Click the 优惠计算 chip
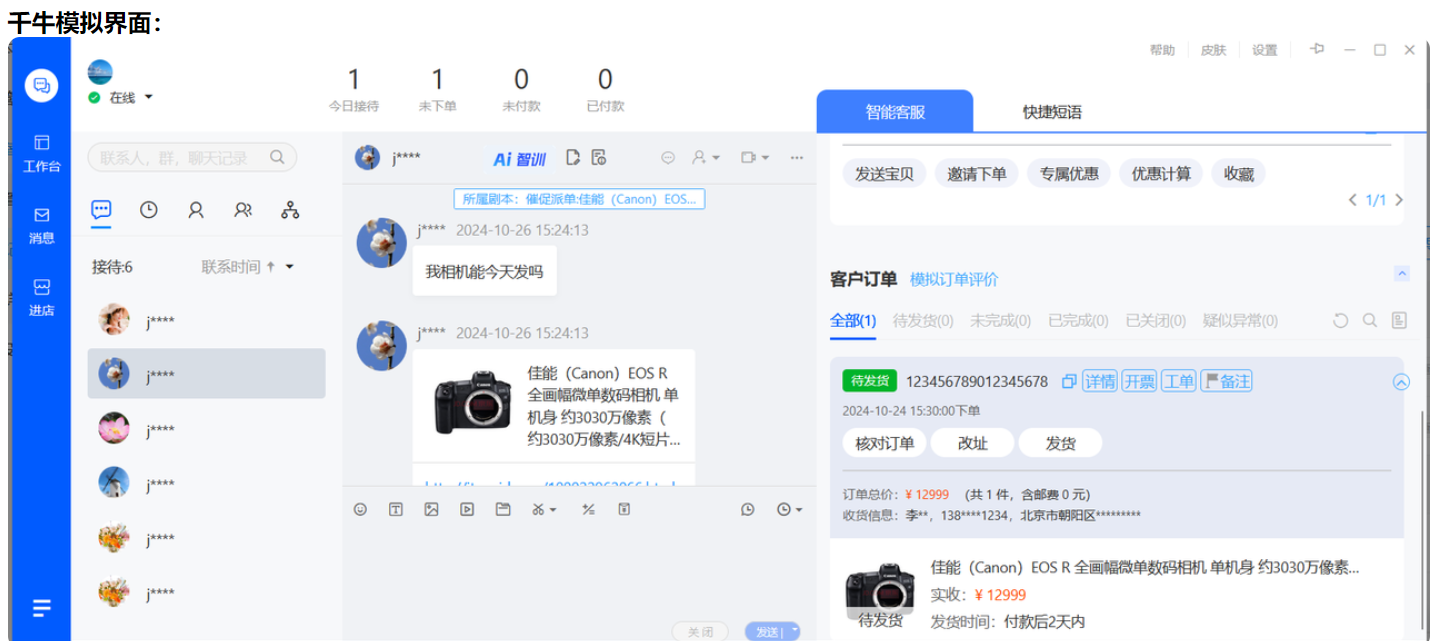The width and height of the screenshot is (1437, 641). pos(1161,173)
